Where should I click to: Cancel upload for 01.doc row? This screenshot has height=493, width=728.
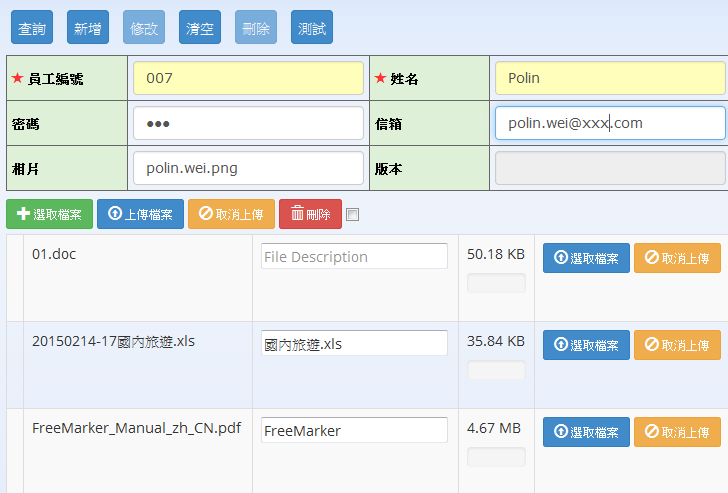[677, 258]
